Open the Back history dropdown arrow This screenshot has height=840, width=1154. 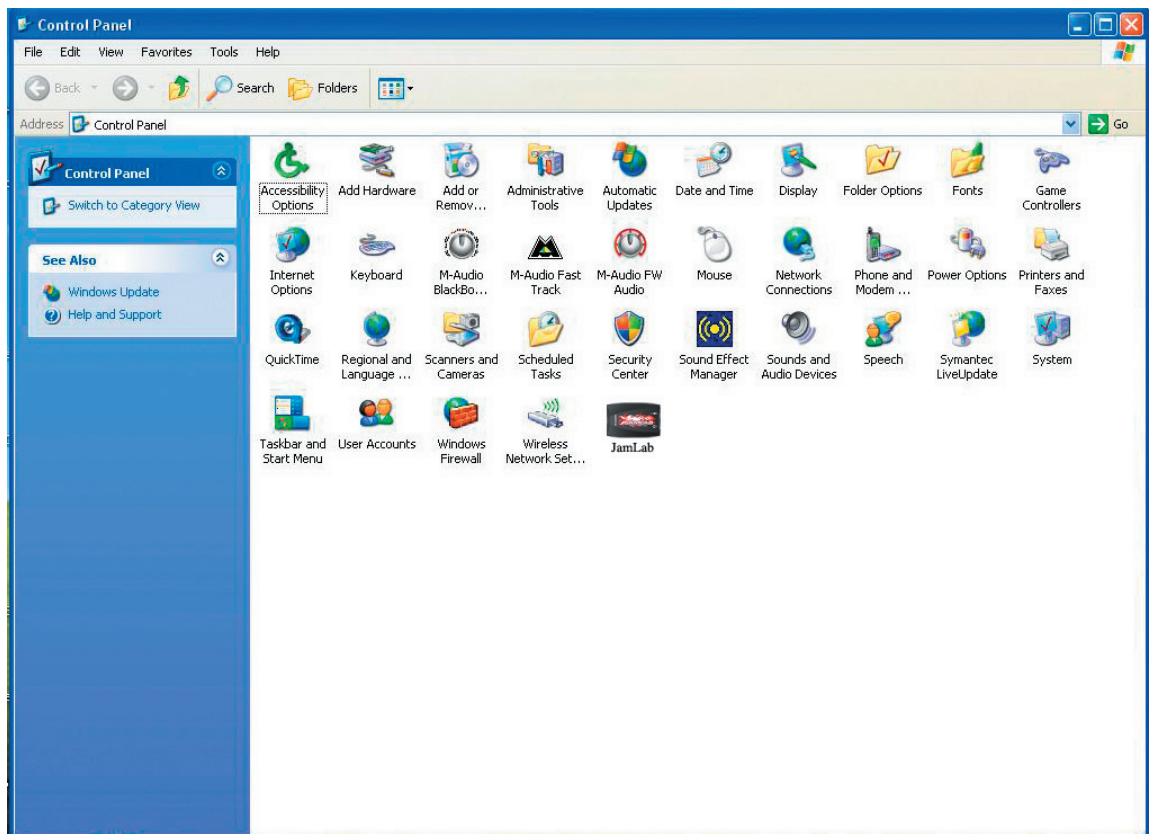[x=95, y=88]
